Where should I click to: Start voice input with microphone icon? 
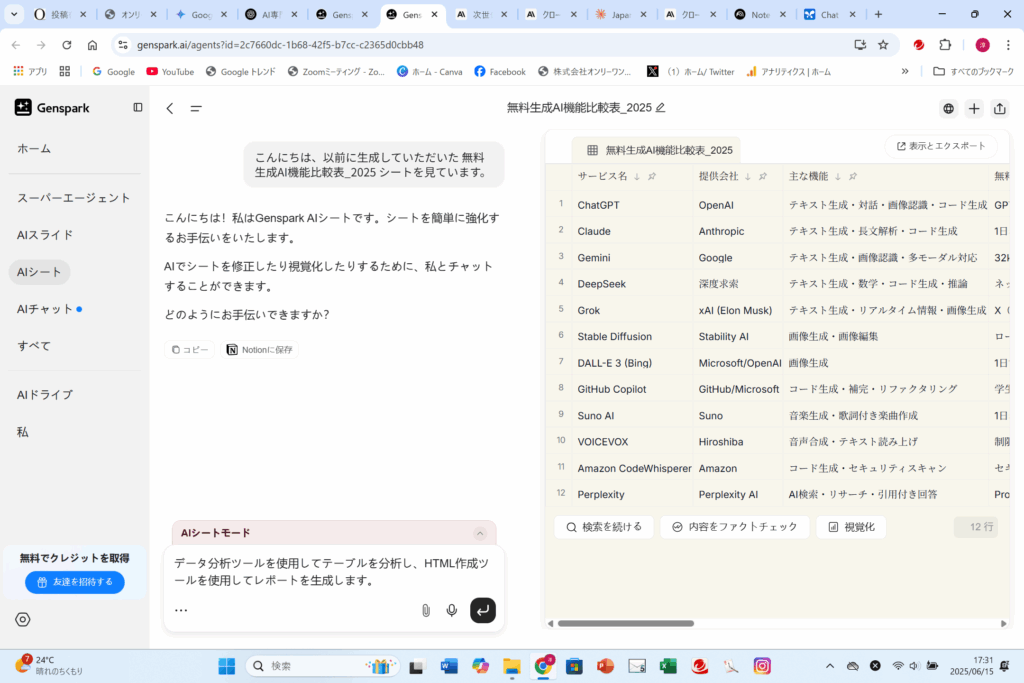pyautogui.click(x=451, y=611)
